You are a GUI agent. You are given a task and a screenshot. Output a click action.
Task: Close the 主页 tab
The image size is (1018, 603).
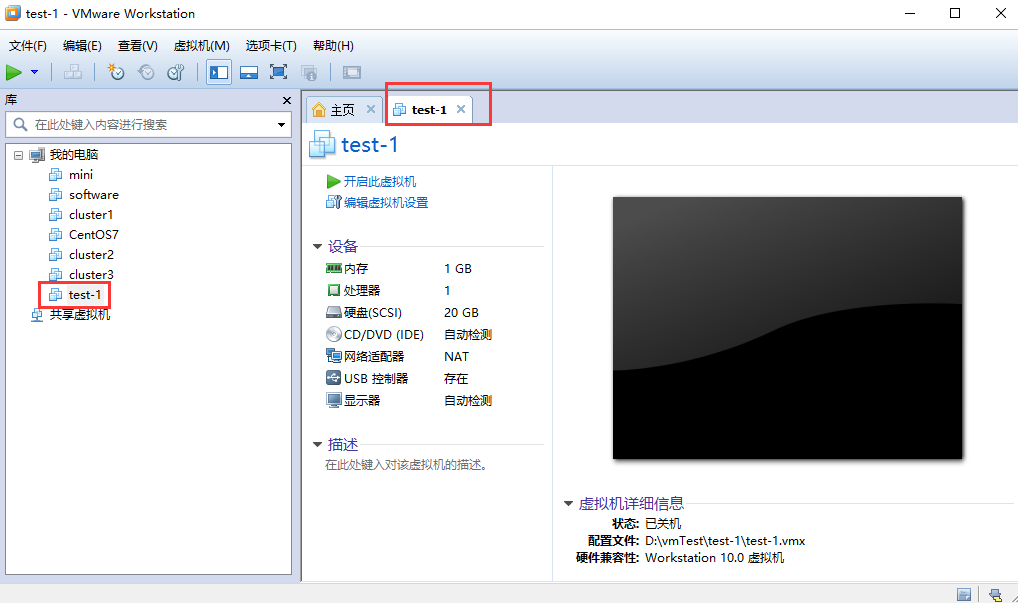coord(371,109)
